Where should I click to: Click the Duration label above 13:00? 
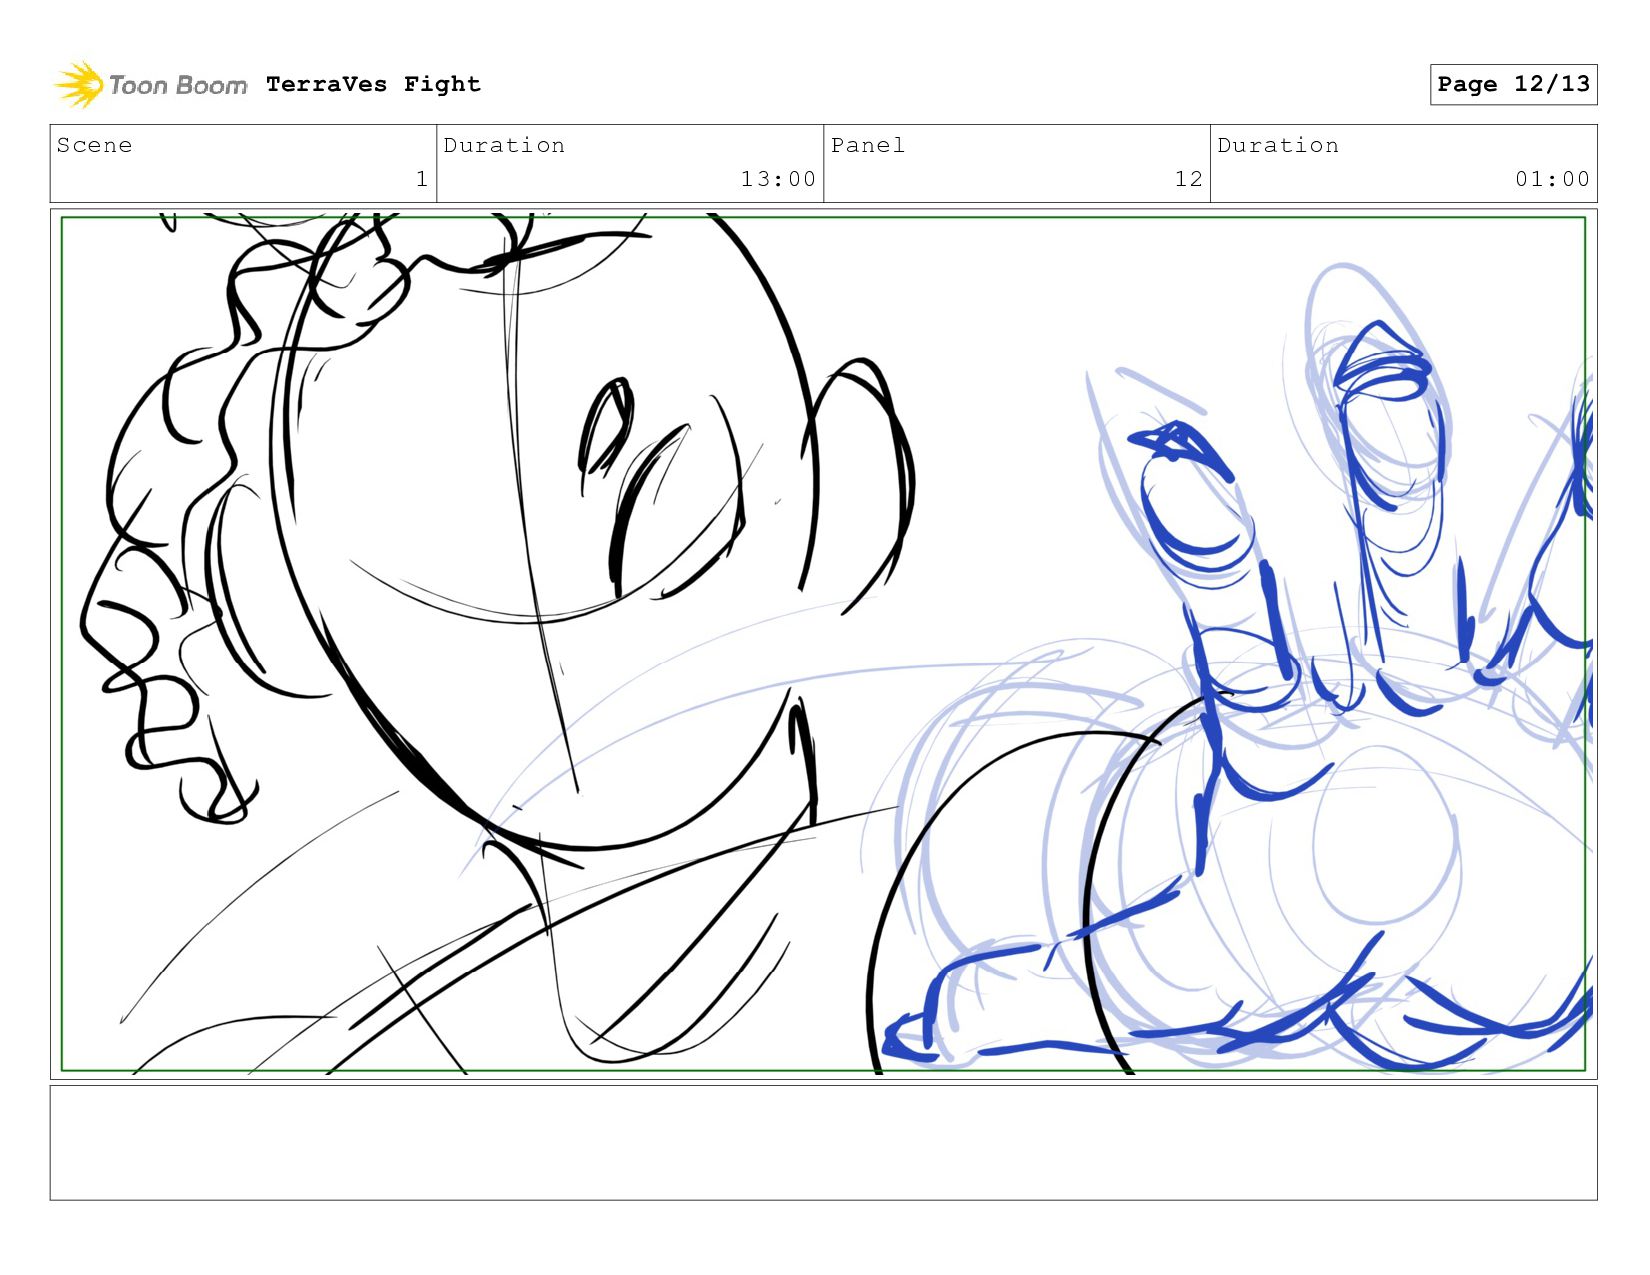[504, 145]
